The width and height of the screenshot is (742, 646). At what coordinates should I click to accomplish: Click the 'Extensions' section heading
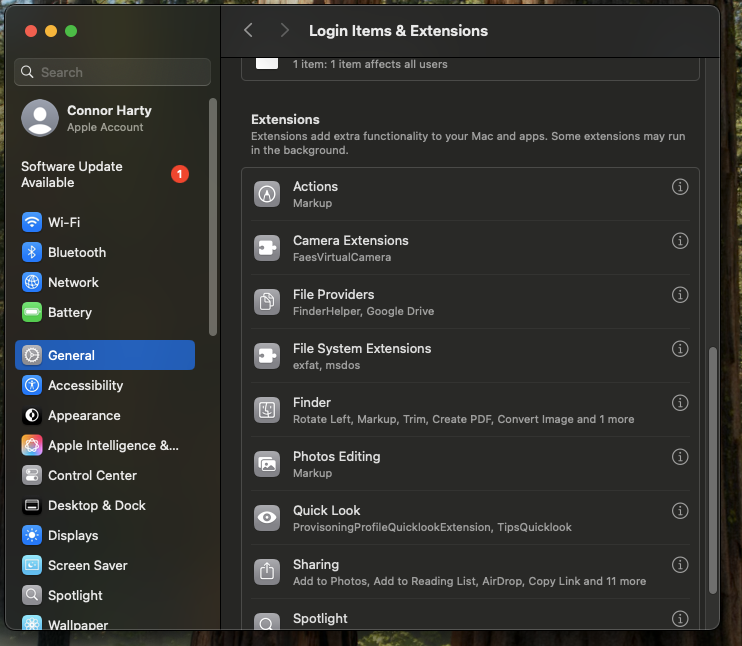(x=285, y=119)
